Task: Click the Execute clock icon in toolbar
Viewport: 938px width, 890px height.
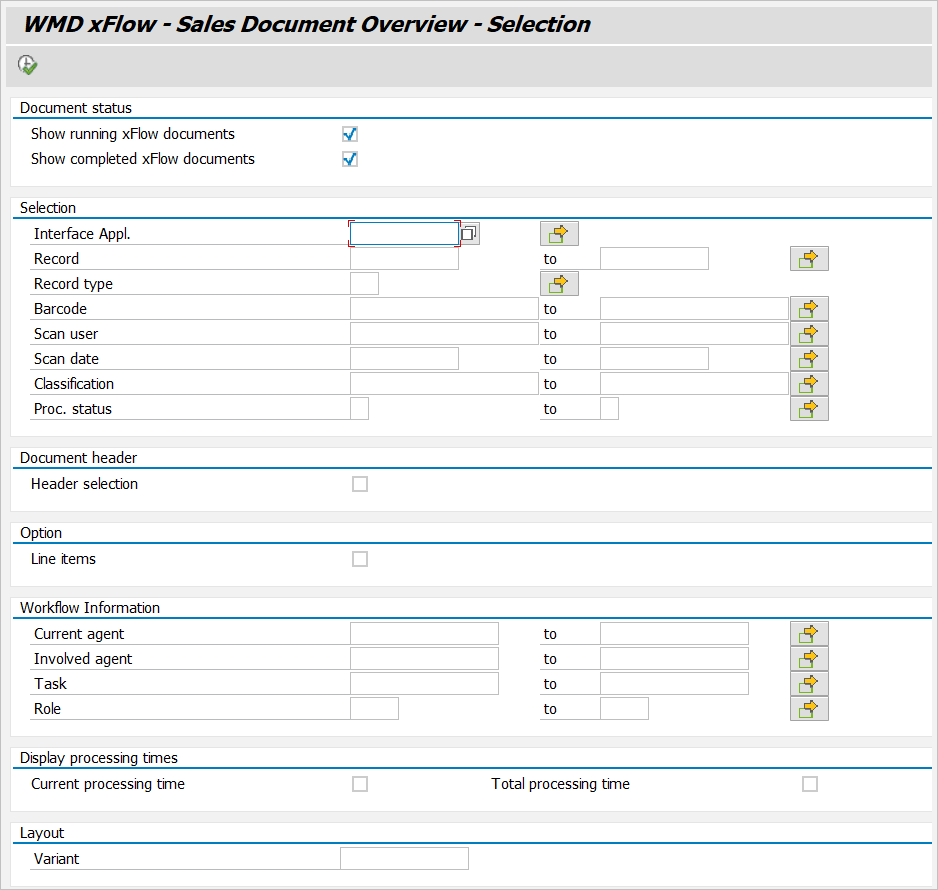Action: (27, 65)
